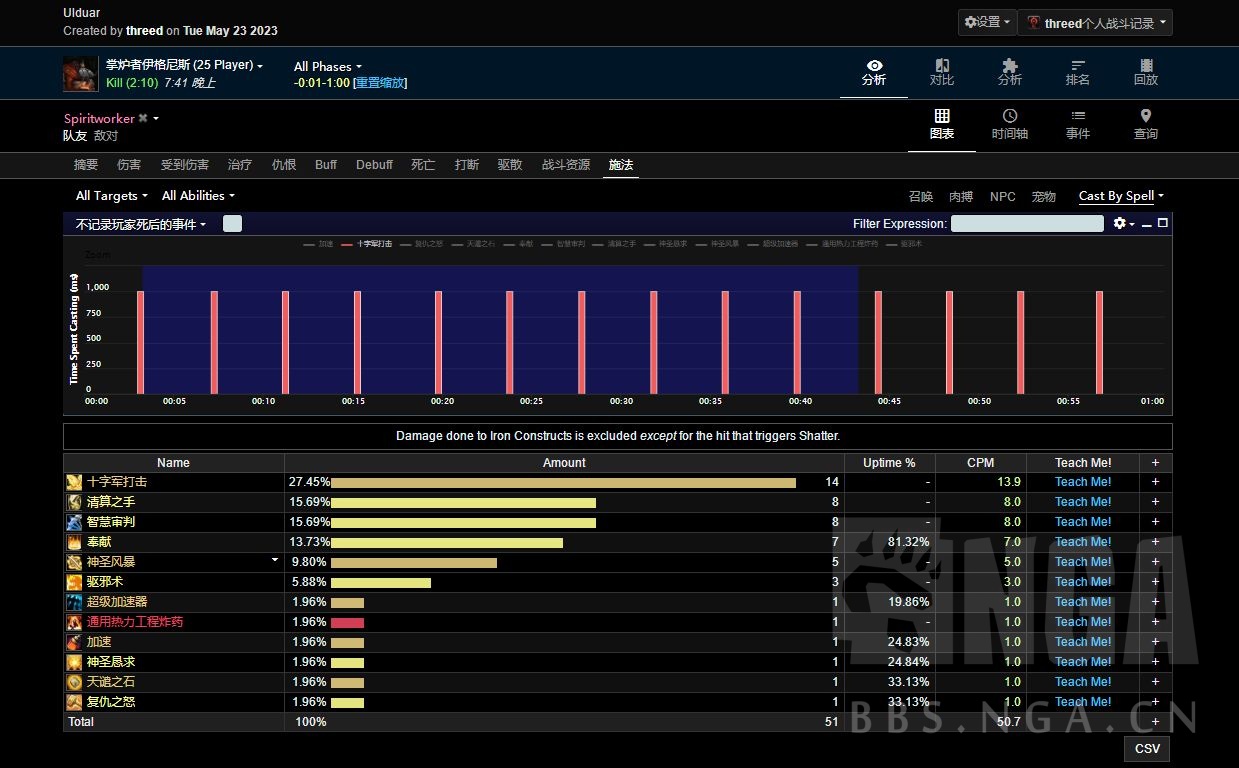Click the CSV export button
The width and height of the screenshot is (1239, 768).
pyautogui.click(x=1146, y=749)
